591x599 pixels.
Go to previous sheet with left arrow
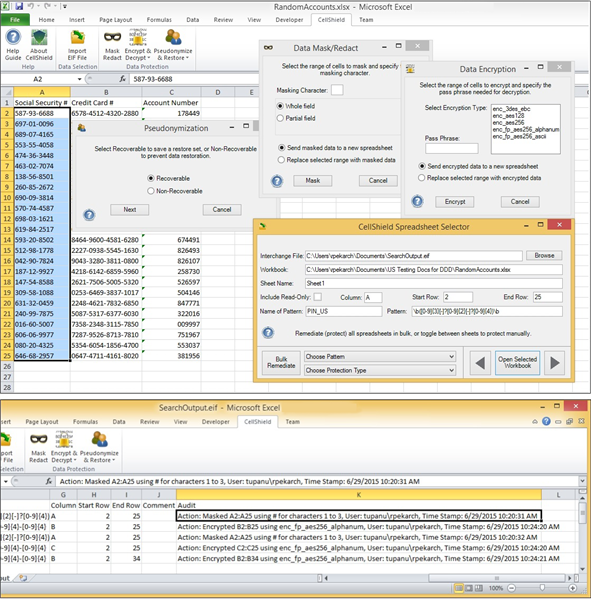point(480,363)
